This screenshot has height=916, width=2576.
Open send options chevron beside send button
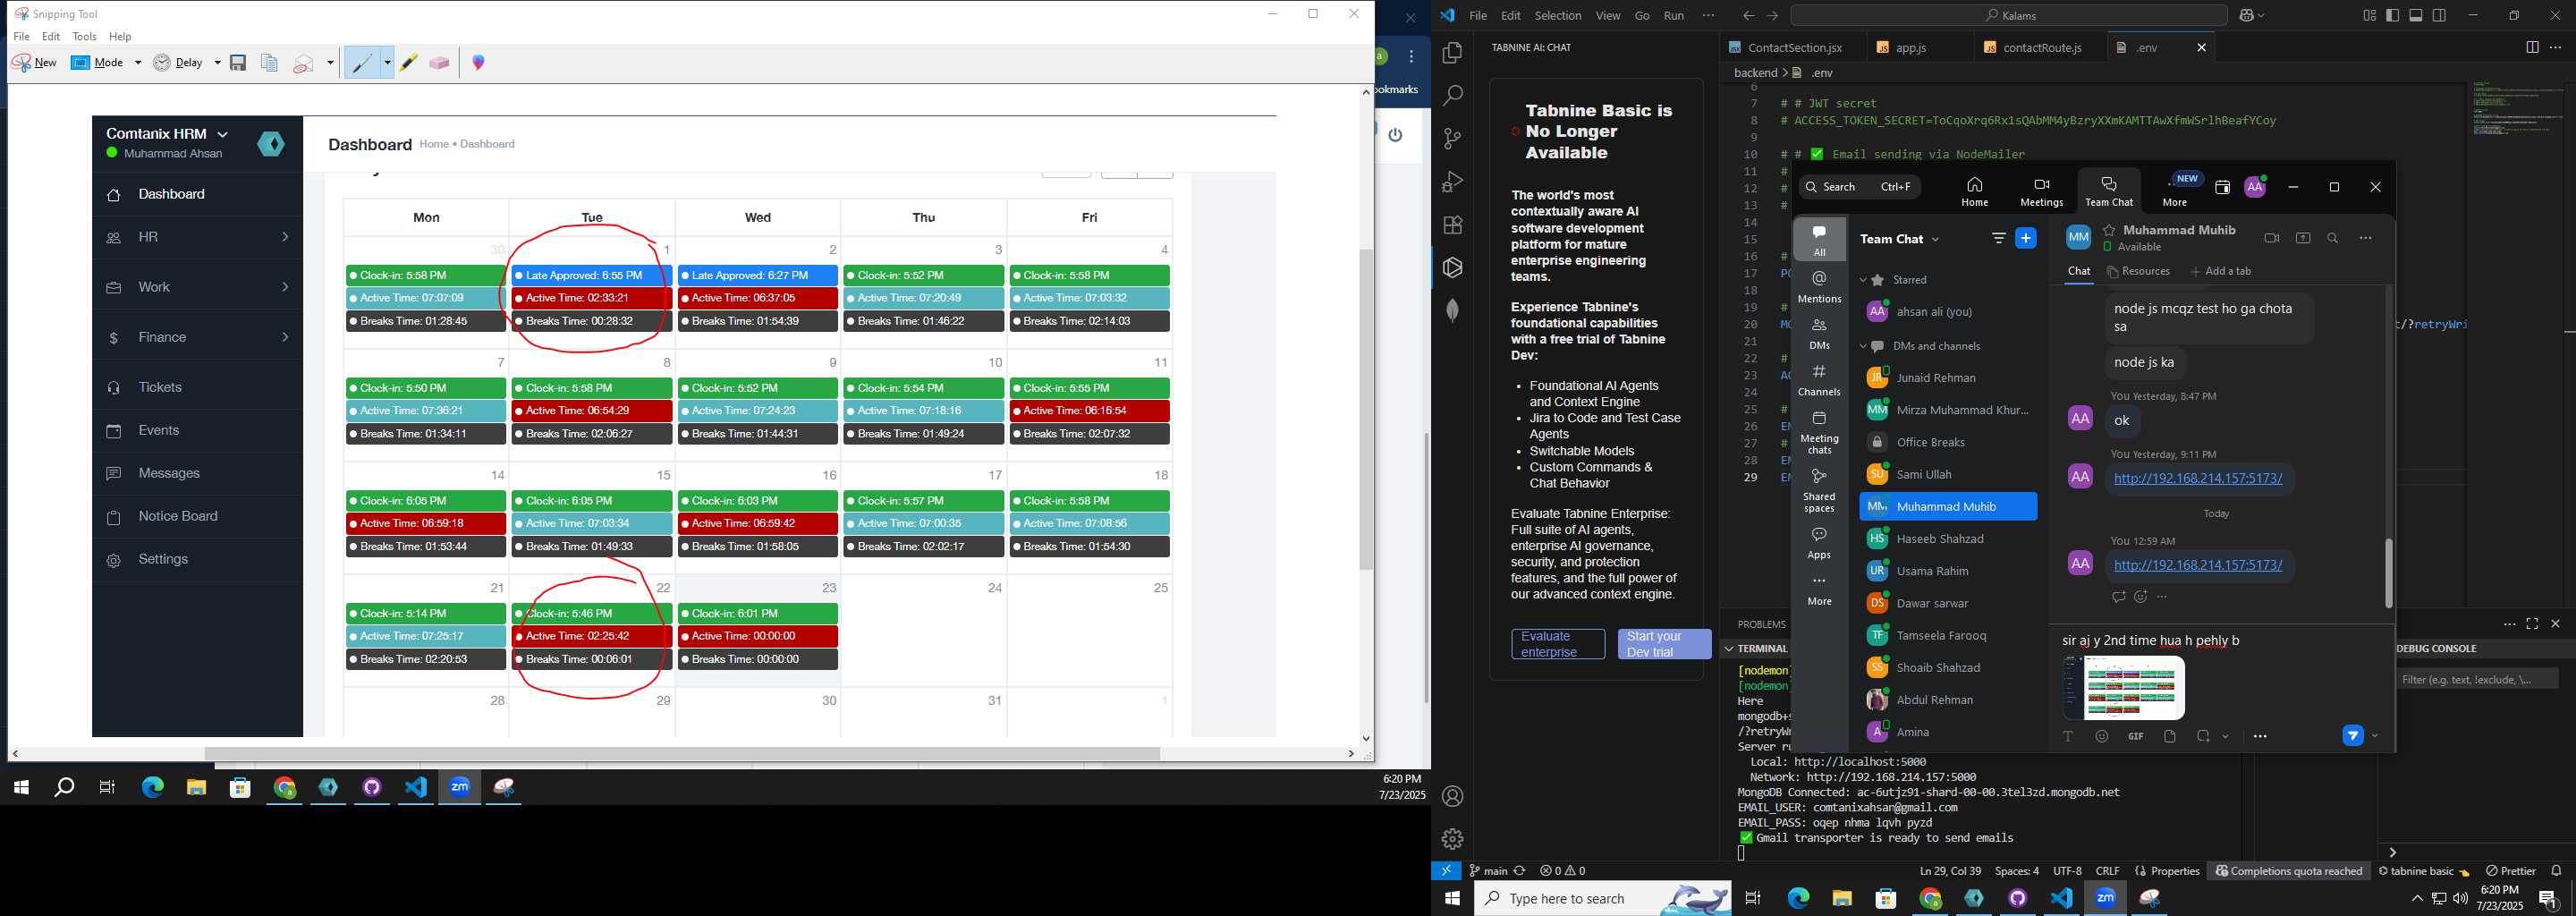(x=2375, y=736)
